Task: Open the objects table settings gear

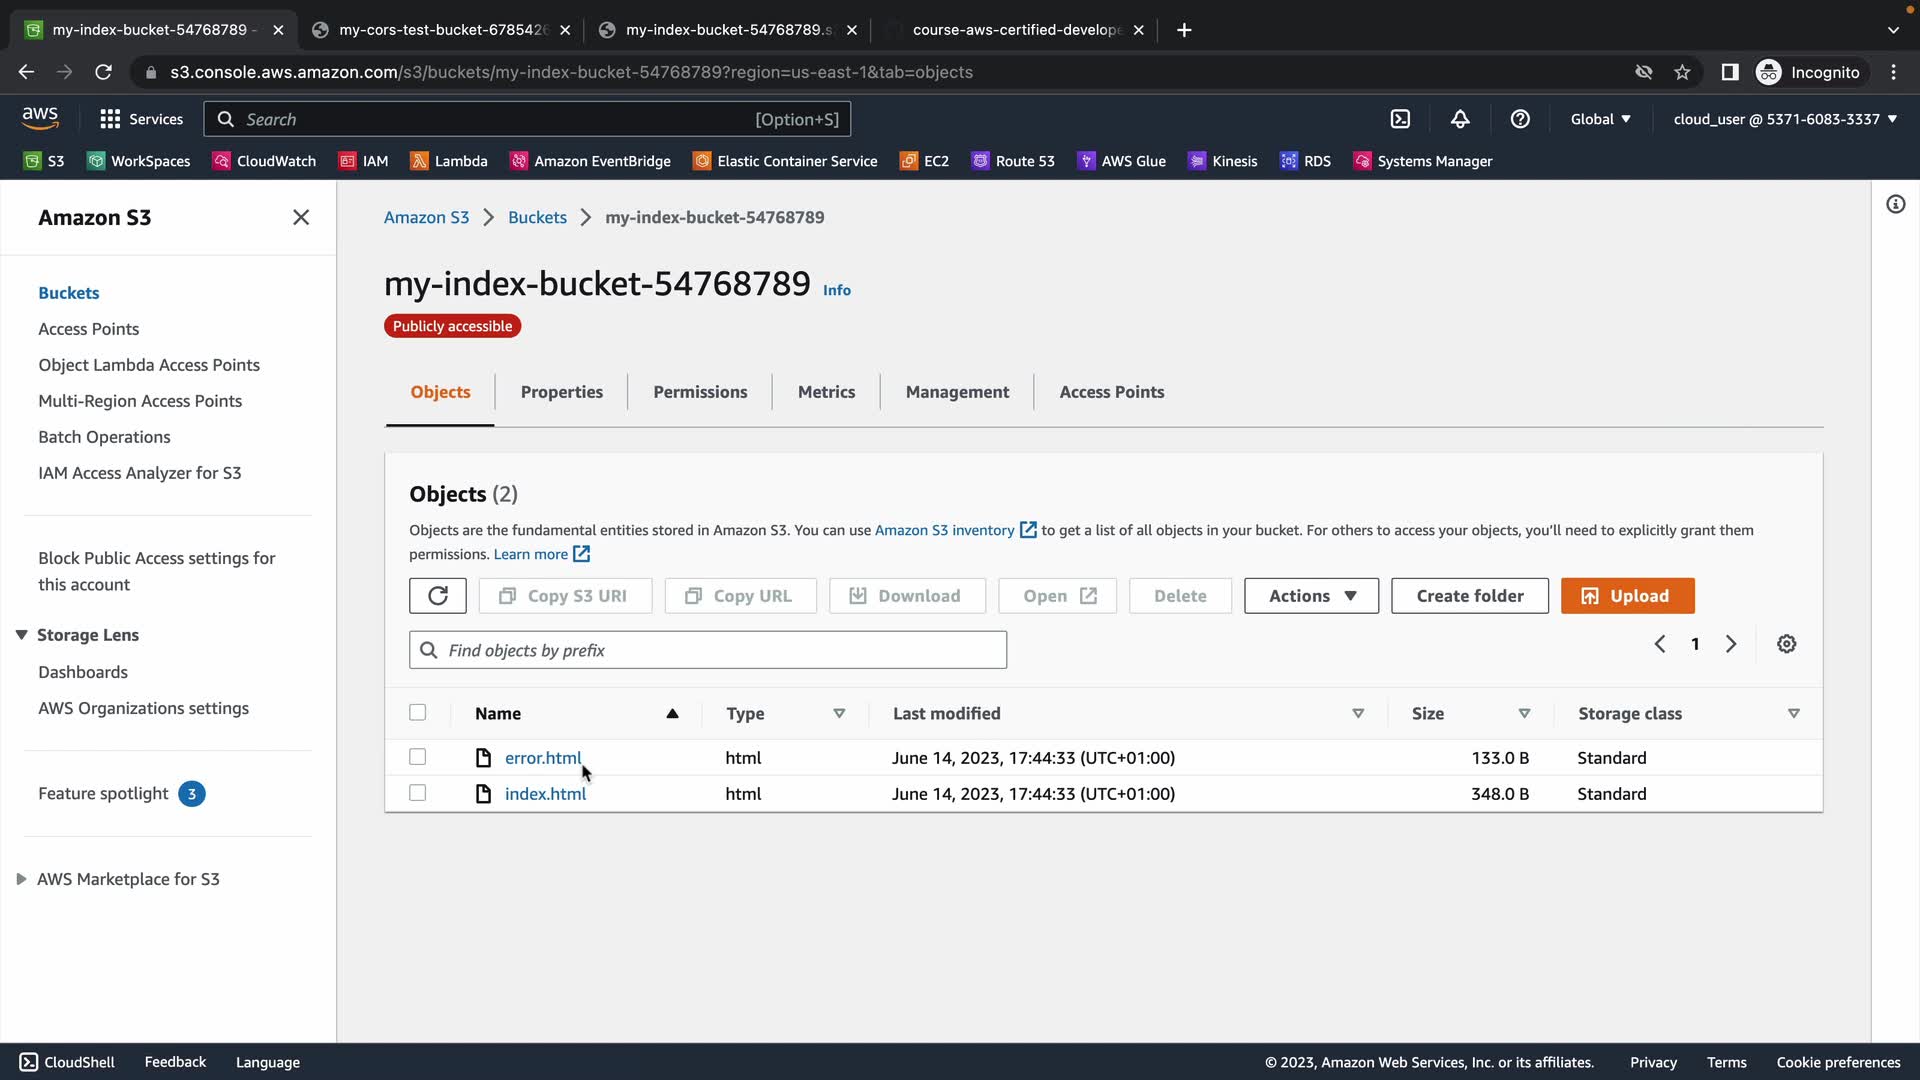Action: (1786, 644)
